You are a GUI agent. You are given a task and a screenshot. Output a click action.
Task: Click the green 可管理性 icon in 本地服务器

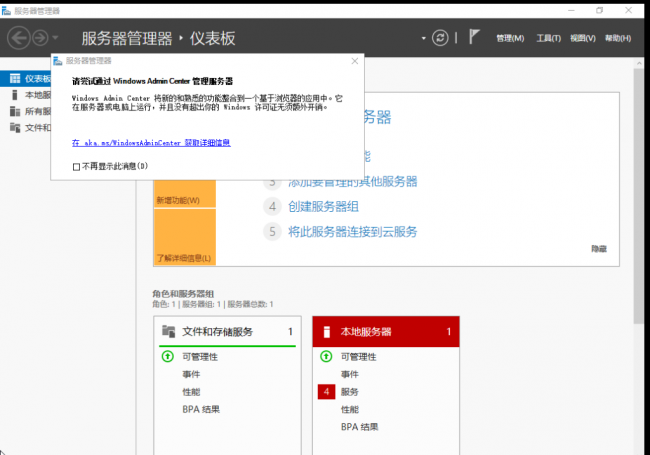click(326, 356)
